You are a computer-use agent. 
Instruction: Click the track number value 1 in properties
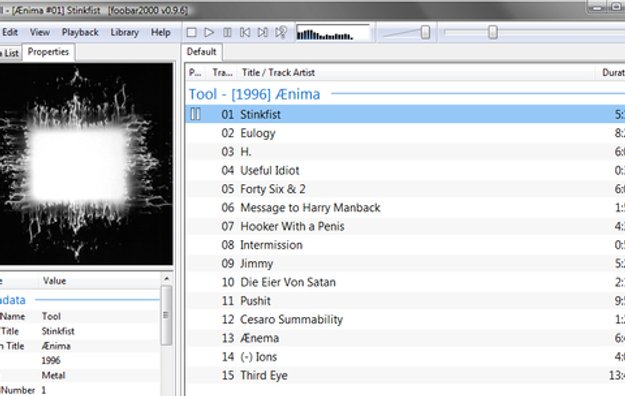click(44, 390)
